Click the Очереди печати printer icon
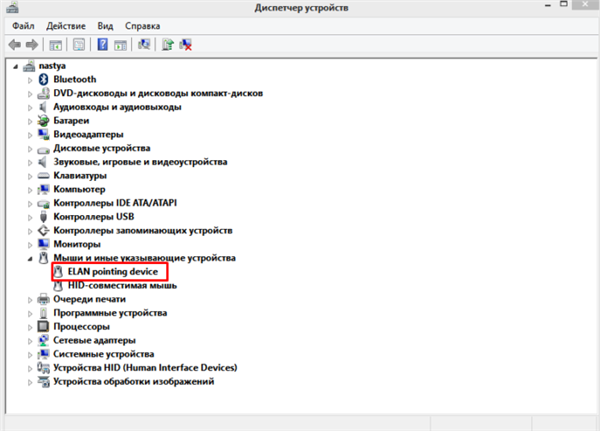600x431 pixels. (x=43, y=299)
